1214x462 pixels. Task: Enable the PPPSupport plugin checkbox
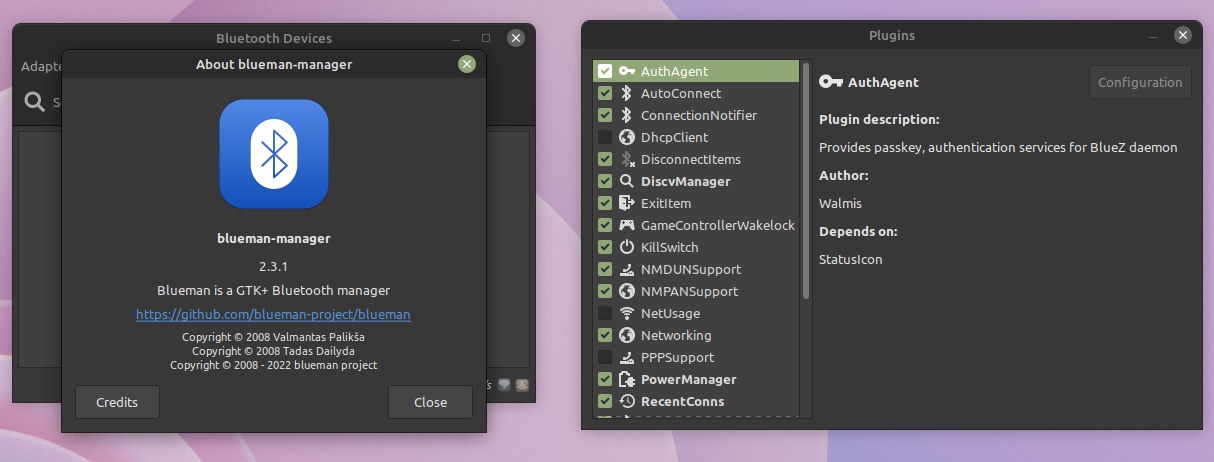(605, 357)
